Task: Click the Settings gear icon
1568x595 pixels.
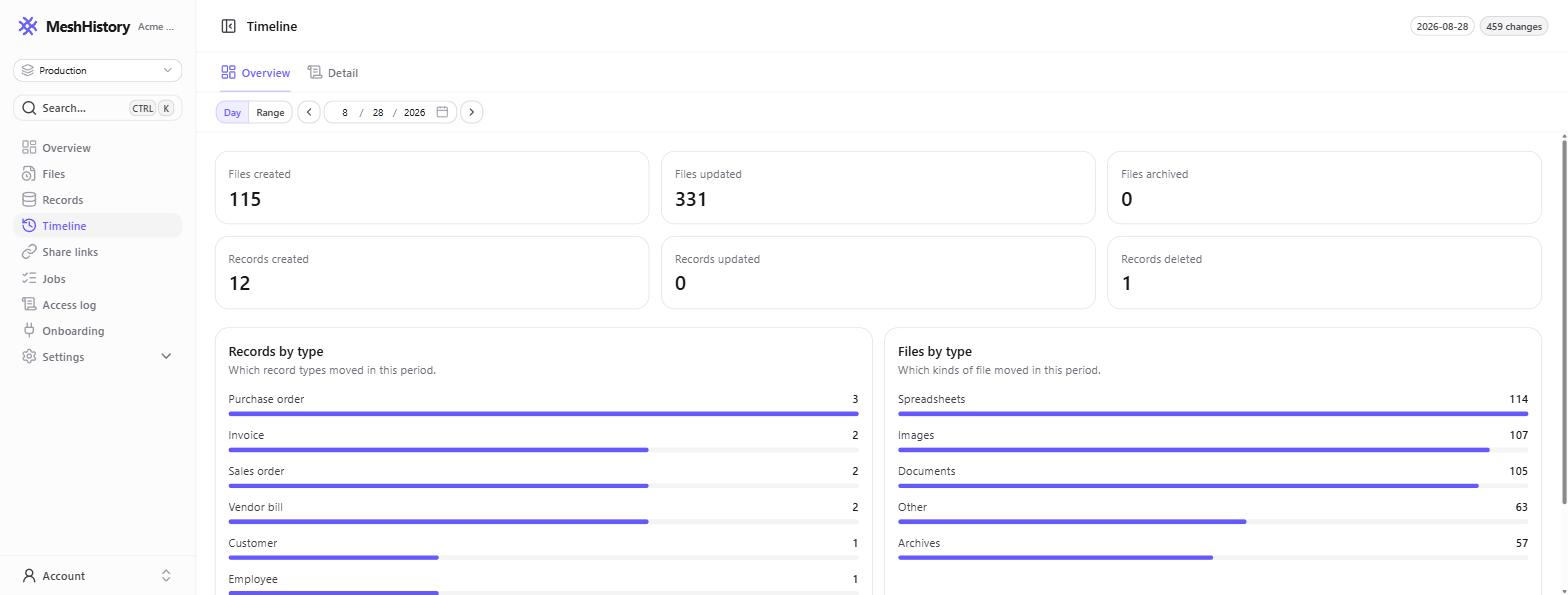Action: click(29, 356)
